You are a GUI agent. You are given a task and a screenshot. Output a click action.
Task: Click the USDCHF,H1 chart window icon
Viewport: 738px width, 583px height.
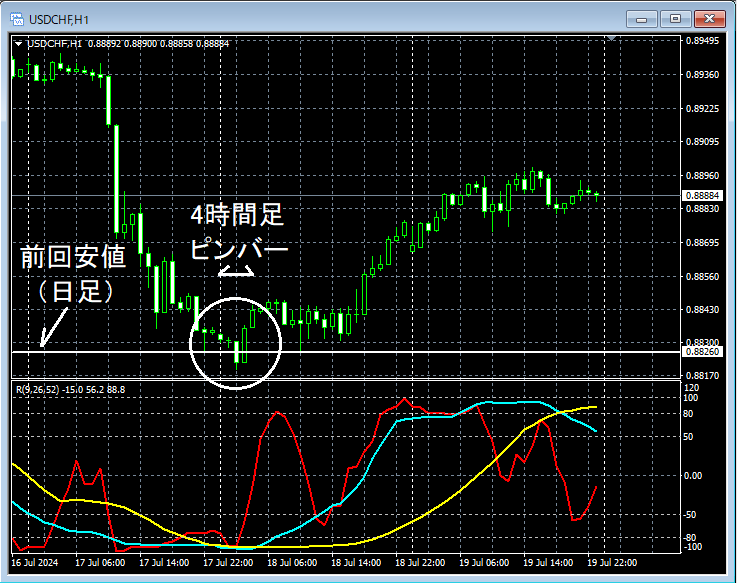coord(16,19)
